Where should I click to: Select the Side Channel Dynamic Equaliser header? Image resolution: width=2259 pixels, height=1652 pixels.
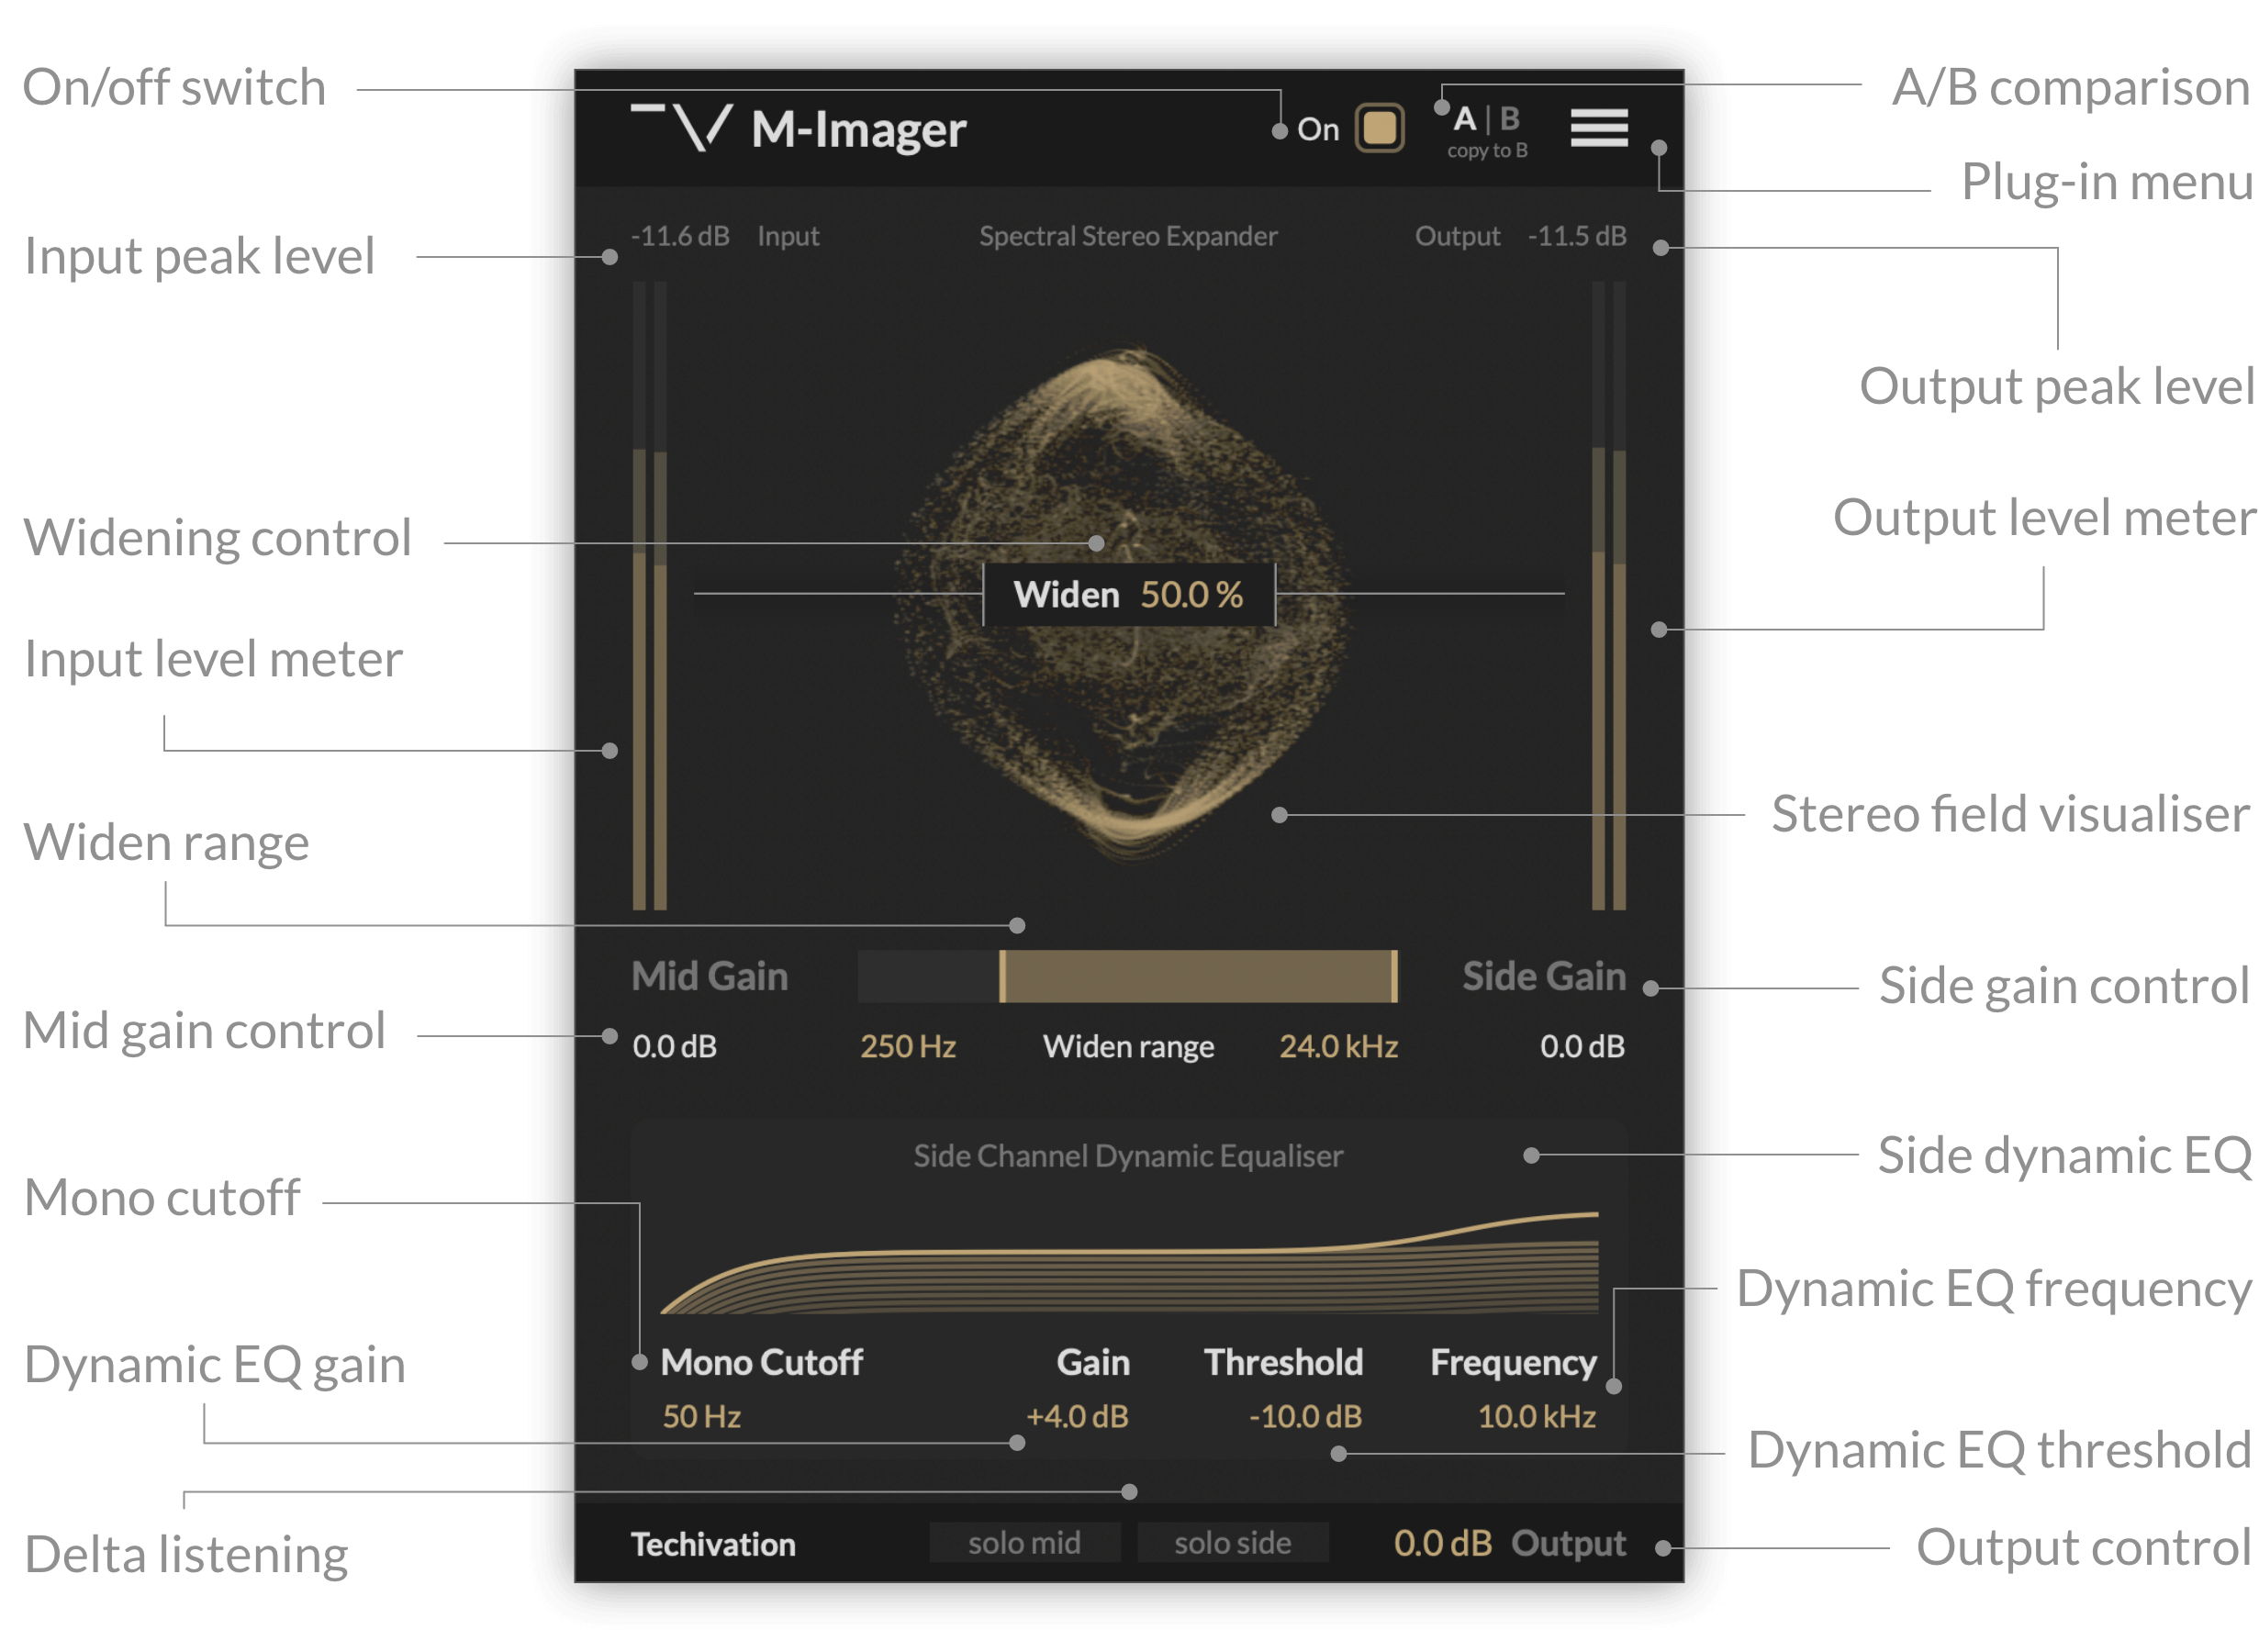[1128, 1155]
